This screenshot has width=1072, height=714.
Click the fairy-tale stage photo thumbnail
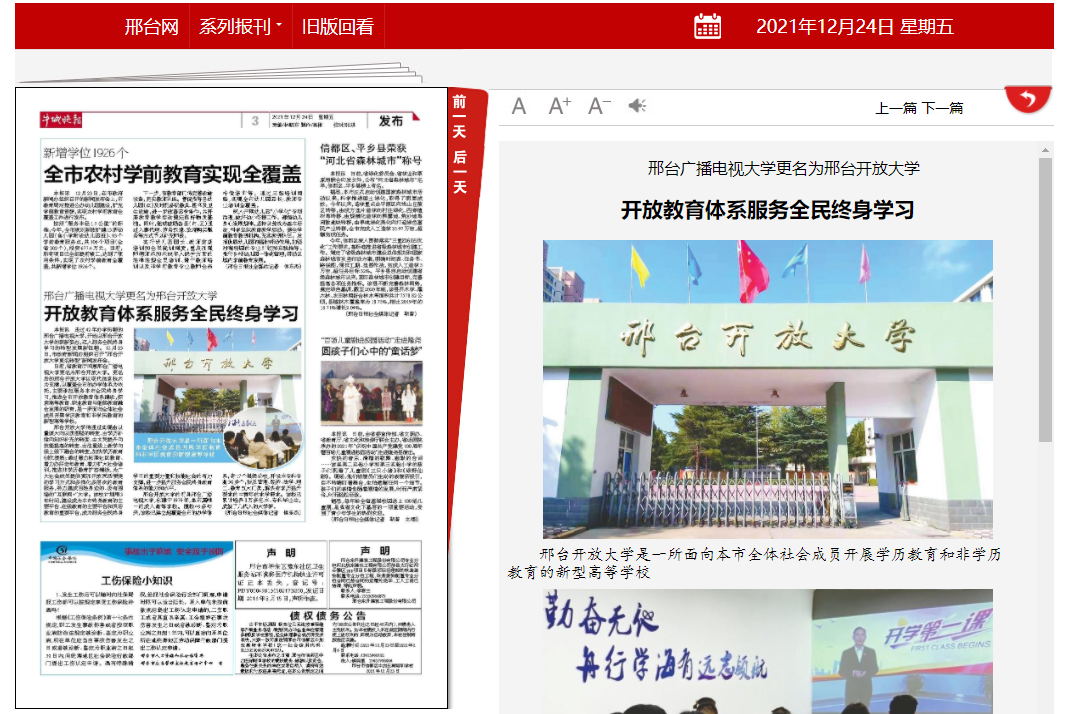[371, 393]
